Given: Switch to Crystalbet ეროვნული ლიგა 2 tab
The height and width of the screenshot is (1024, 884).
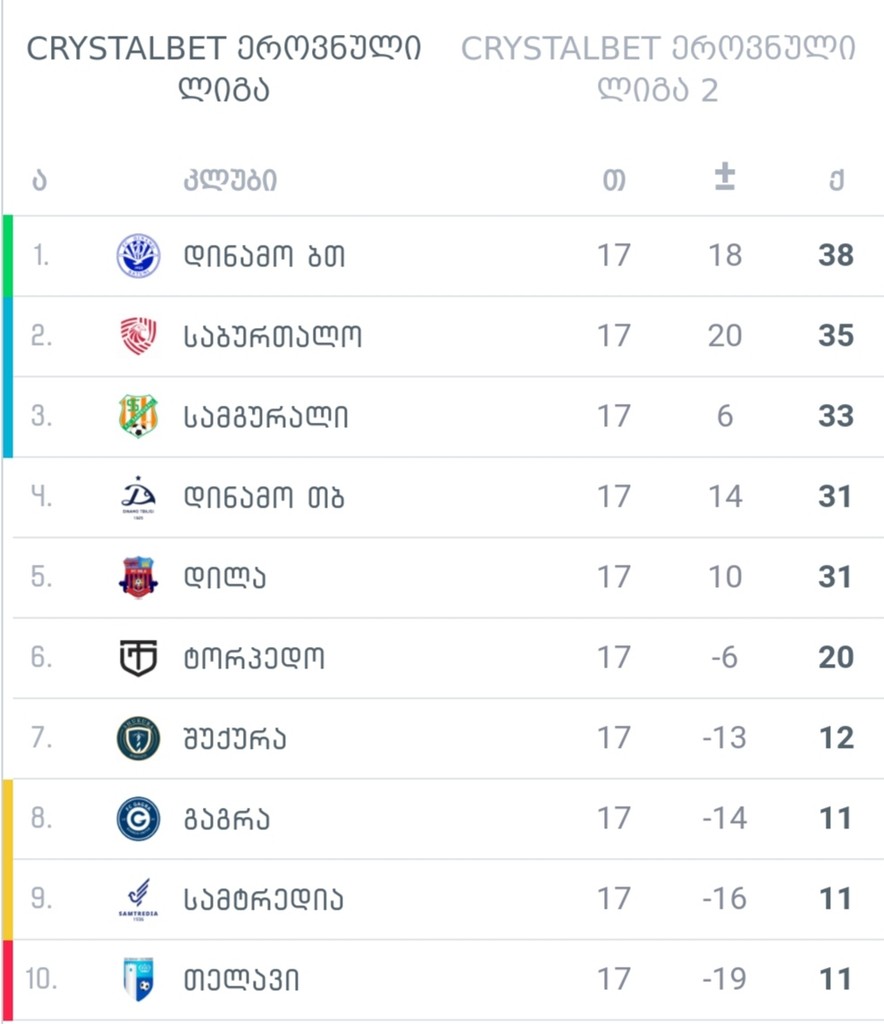Looking at the screenshot, I should (658, 68).
